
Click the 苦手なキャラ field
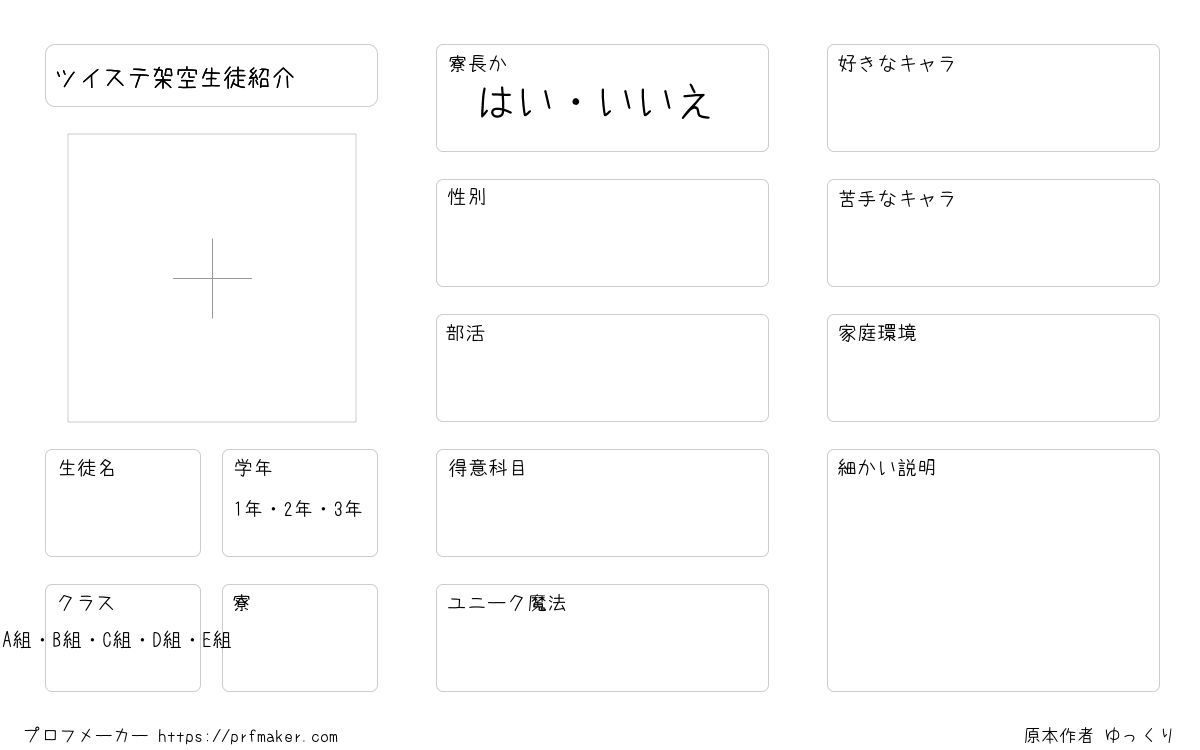[x=993, y=233]
